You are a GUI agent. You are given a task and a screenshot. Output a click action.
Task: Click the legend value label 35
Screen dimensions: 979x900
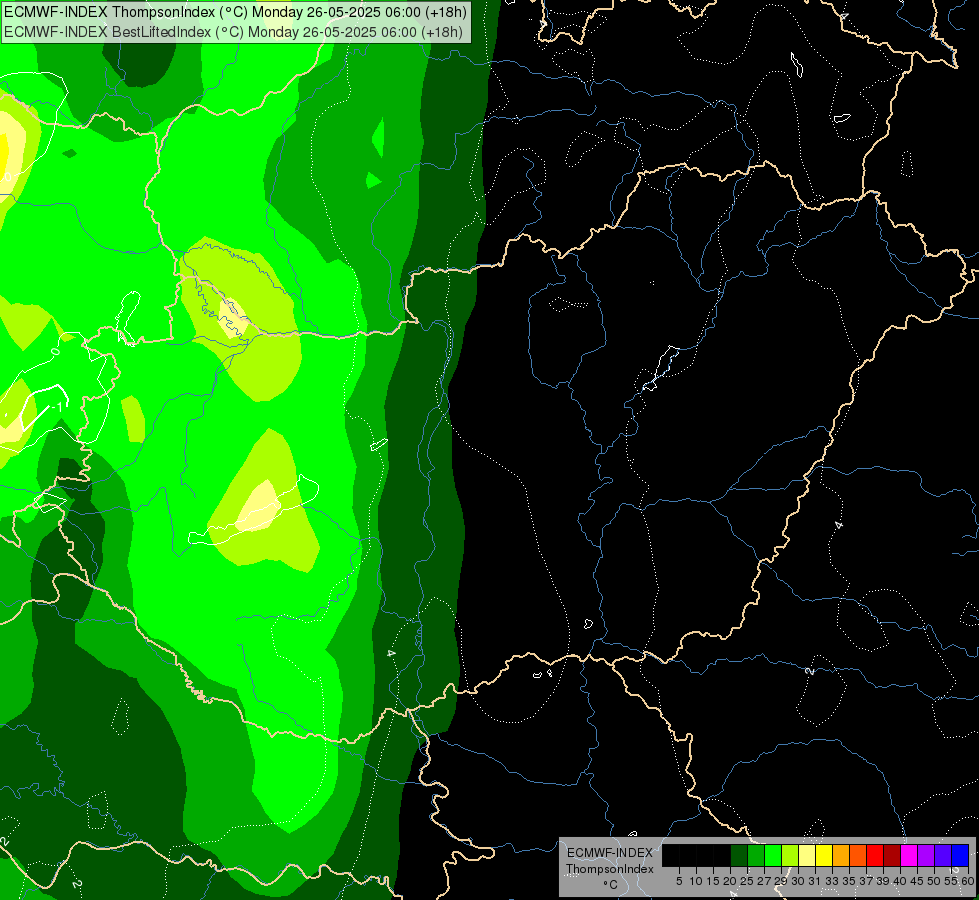pos(849,881)
